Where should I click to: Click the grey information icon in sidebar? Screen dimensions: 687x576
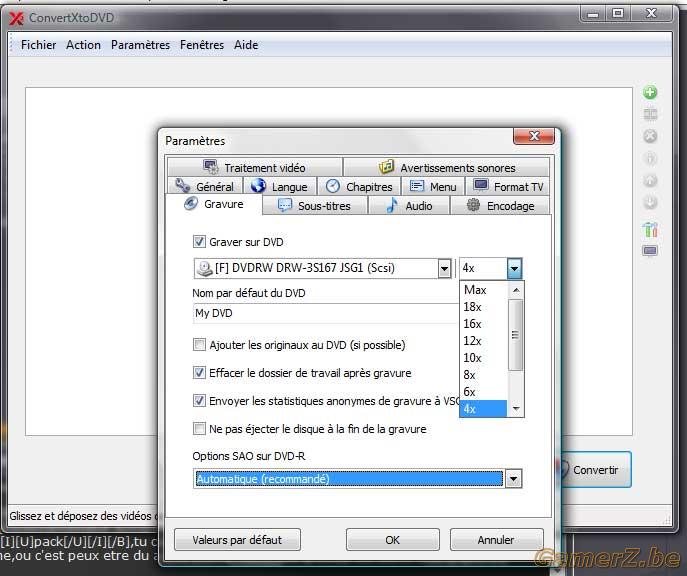click(x=650, y=158)
